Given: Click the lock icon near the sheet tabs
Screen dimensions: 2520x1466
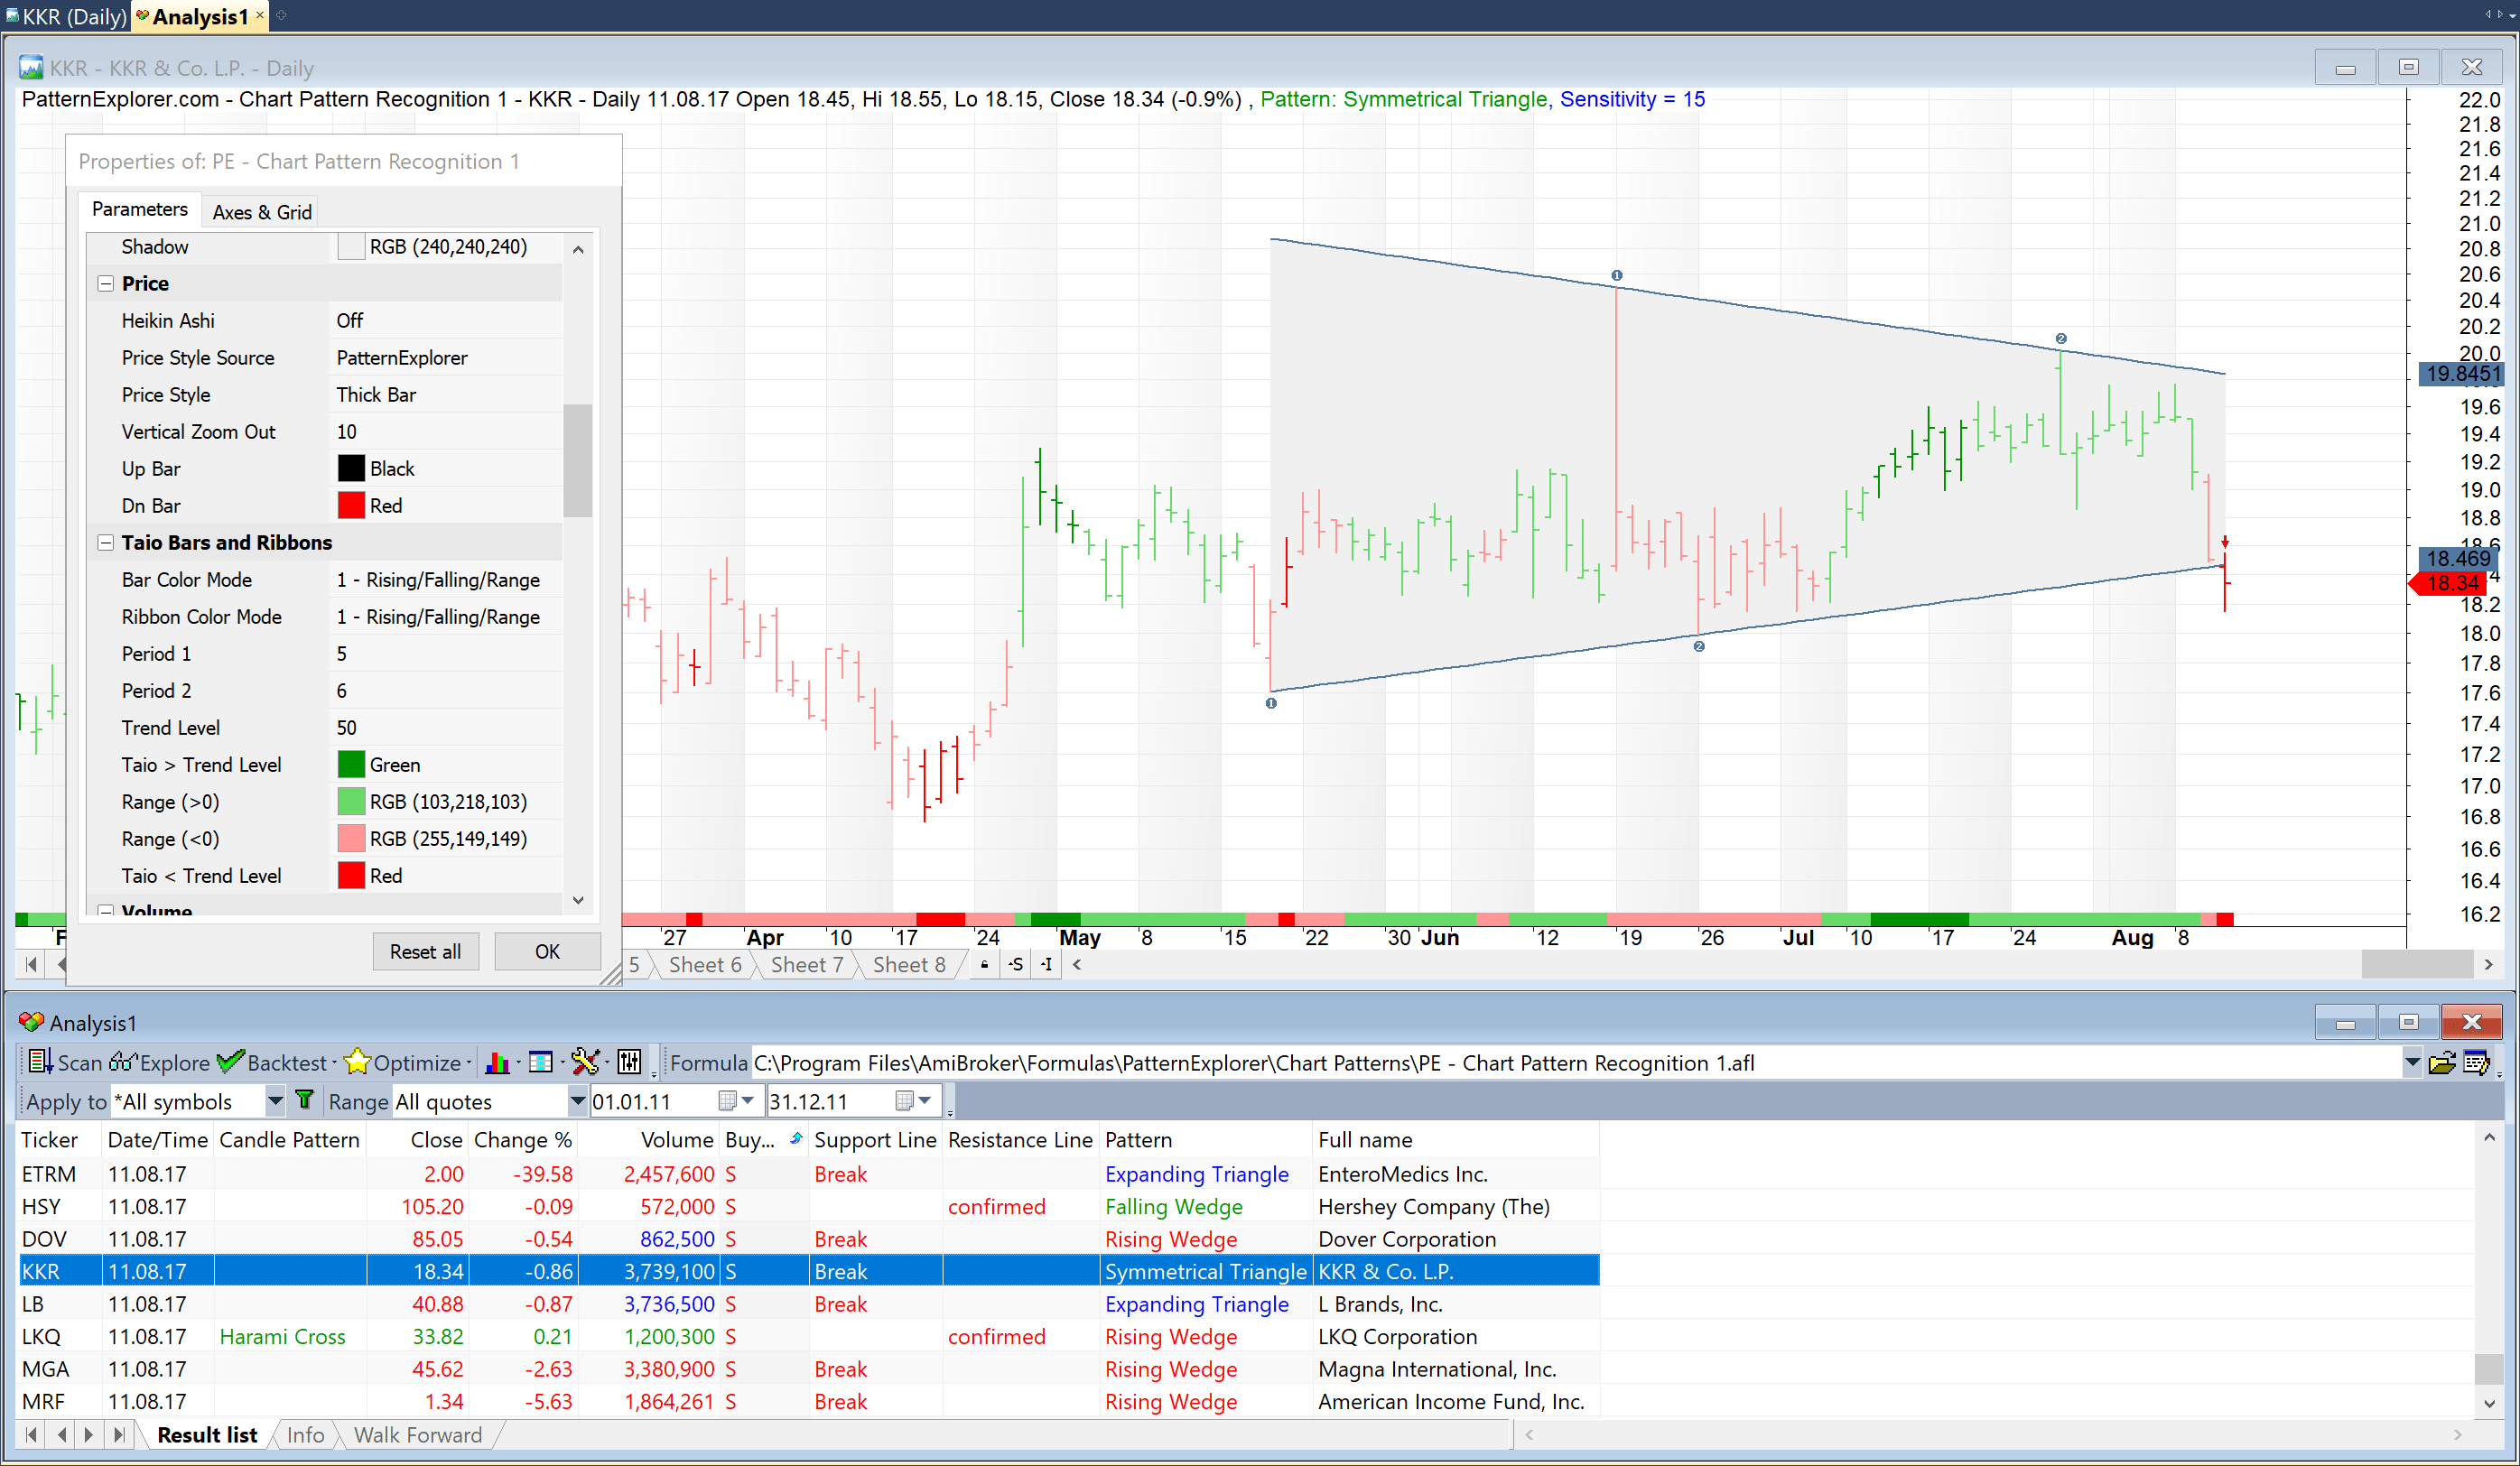Looking at the screenshot, I should (x=983, y=964).
